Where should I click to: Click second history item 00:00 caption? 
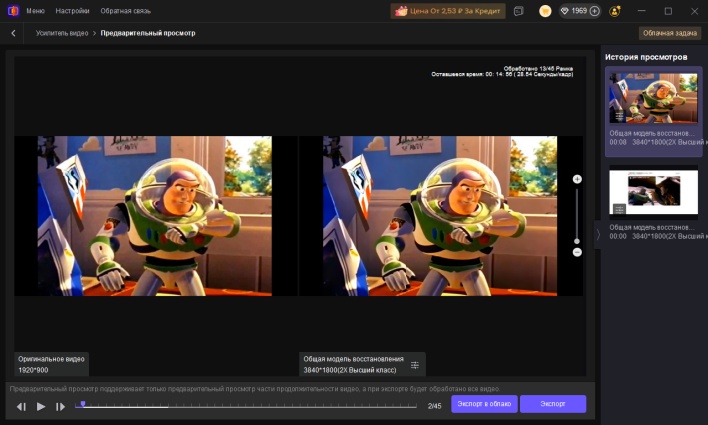click(656, 232)
